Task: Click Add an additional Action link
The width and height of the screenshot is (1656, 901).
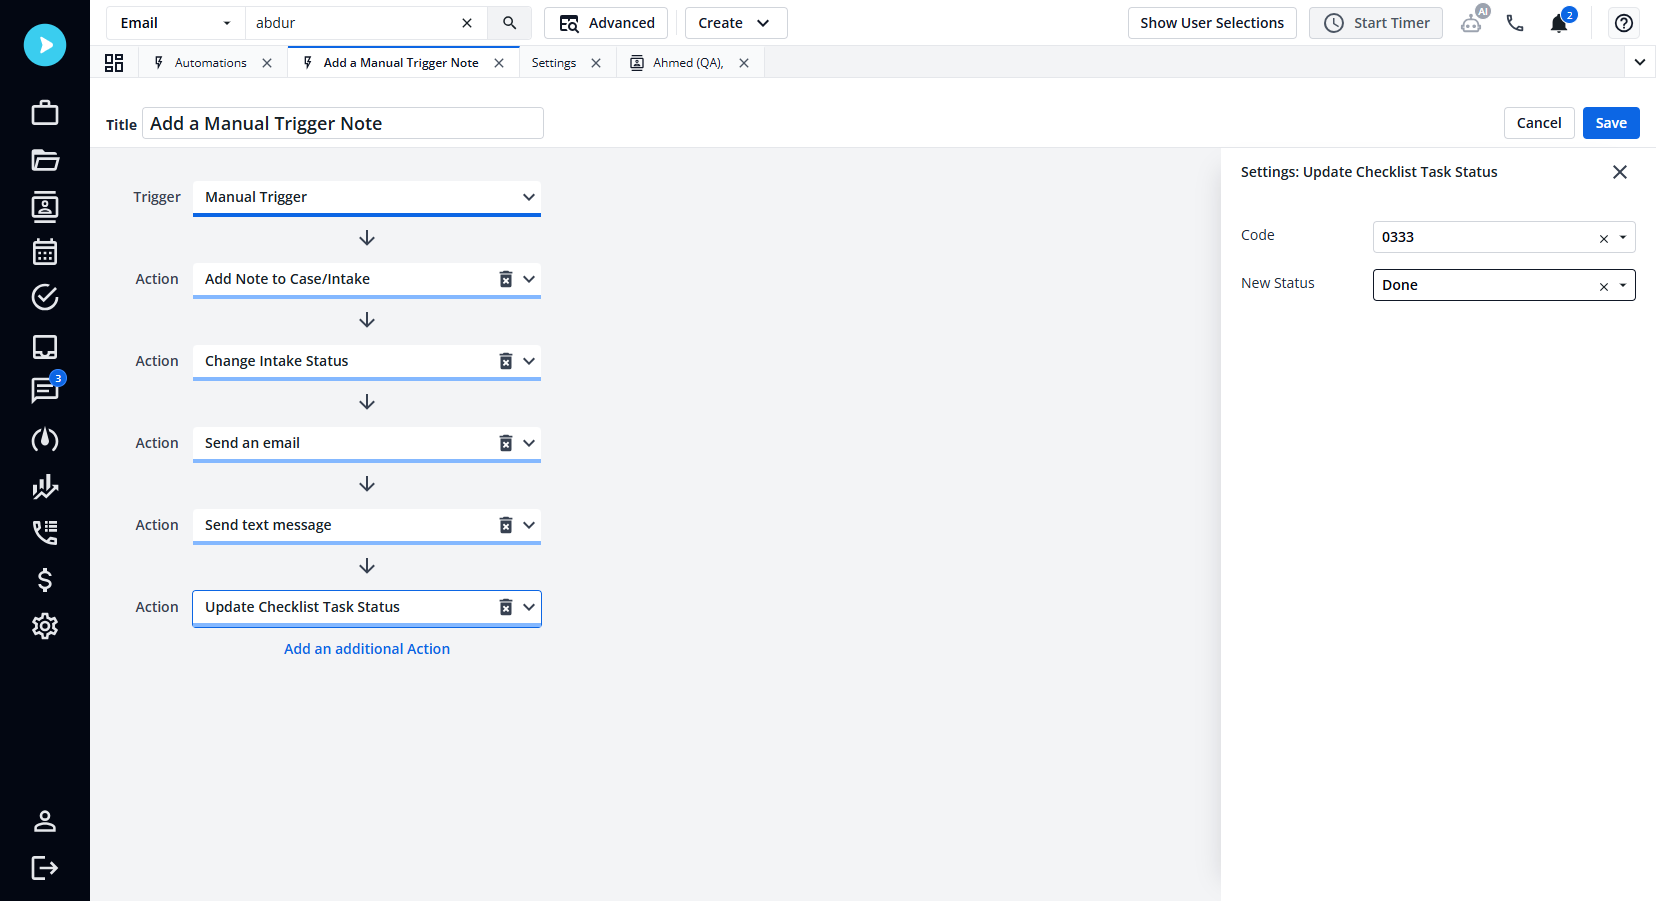Action: click(x=367, y=649)
